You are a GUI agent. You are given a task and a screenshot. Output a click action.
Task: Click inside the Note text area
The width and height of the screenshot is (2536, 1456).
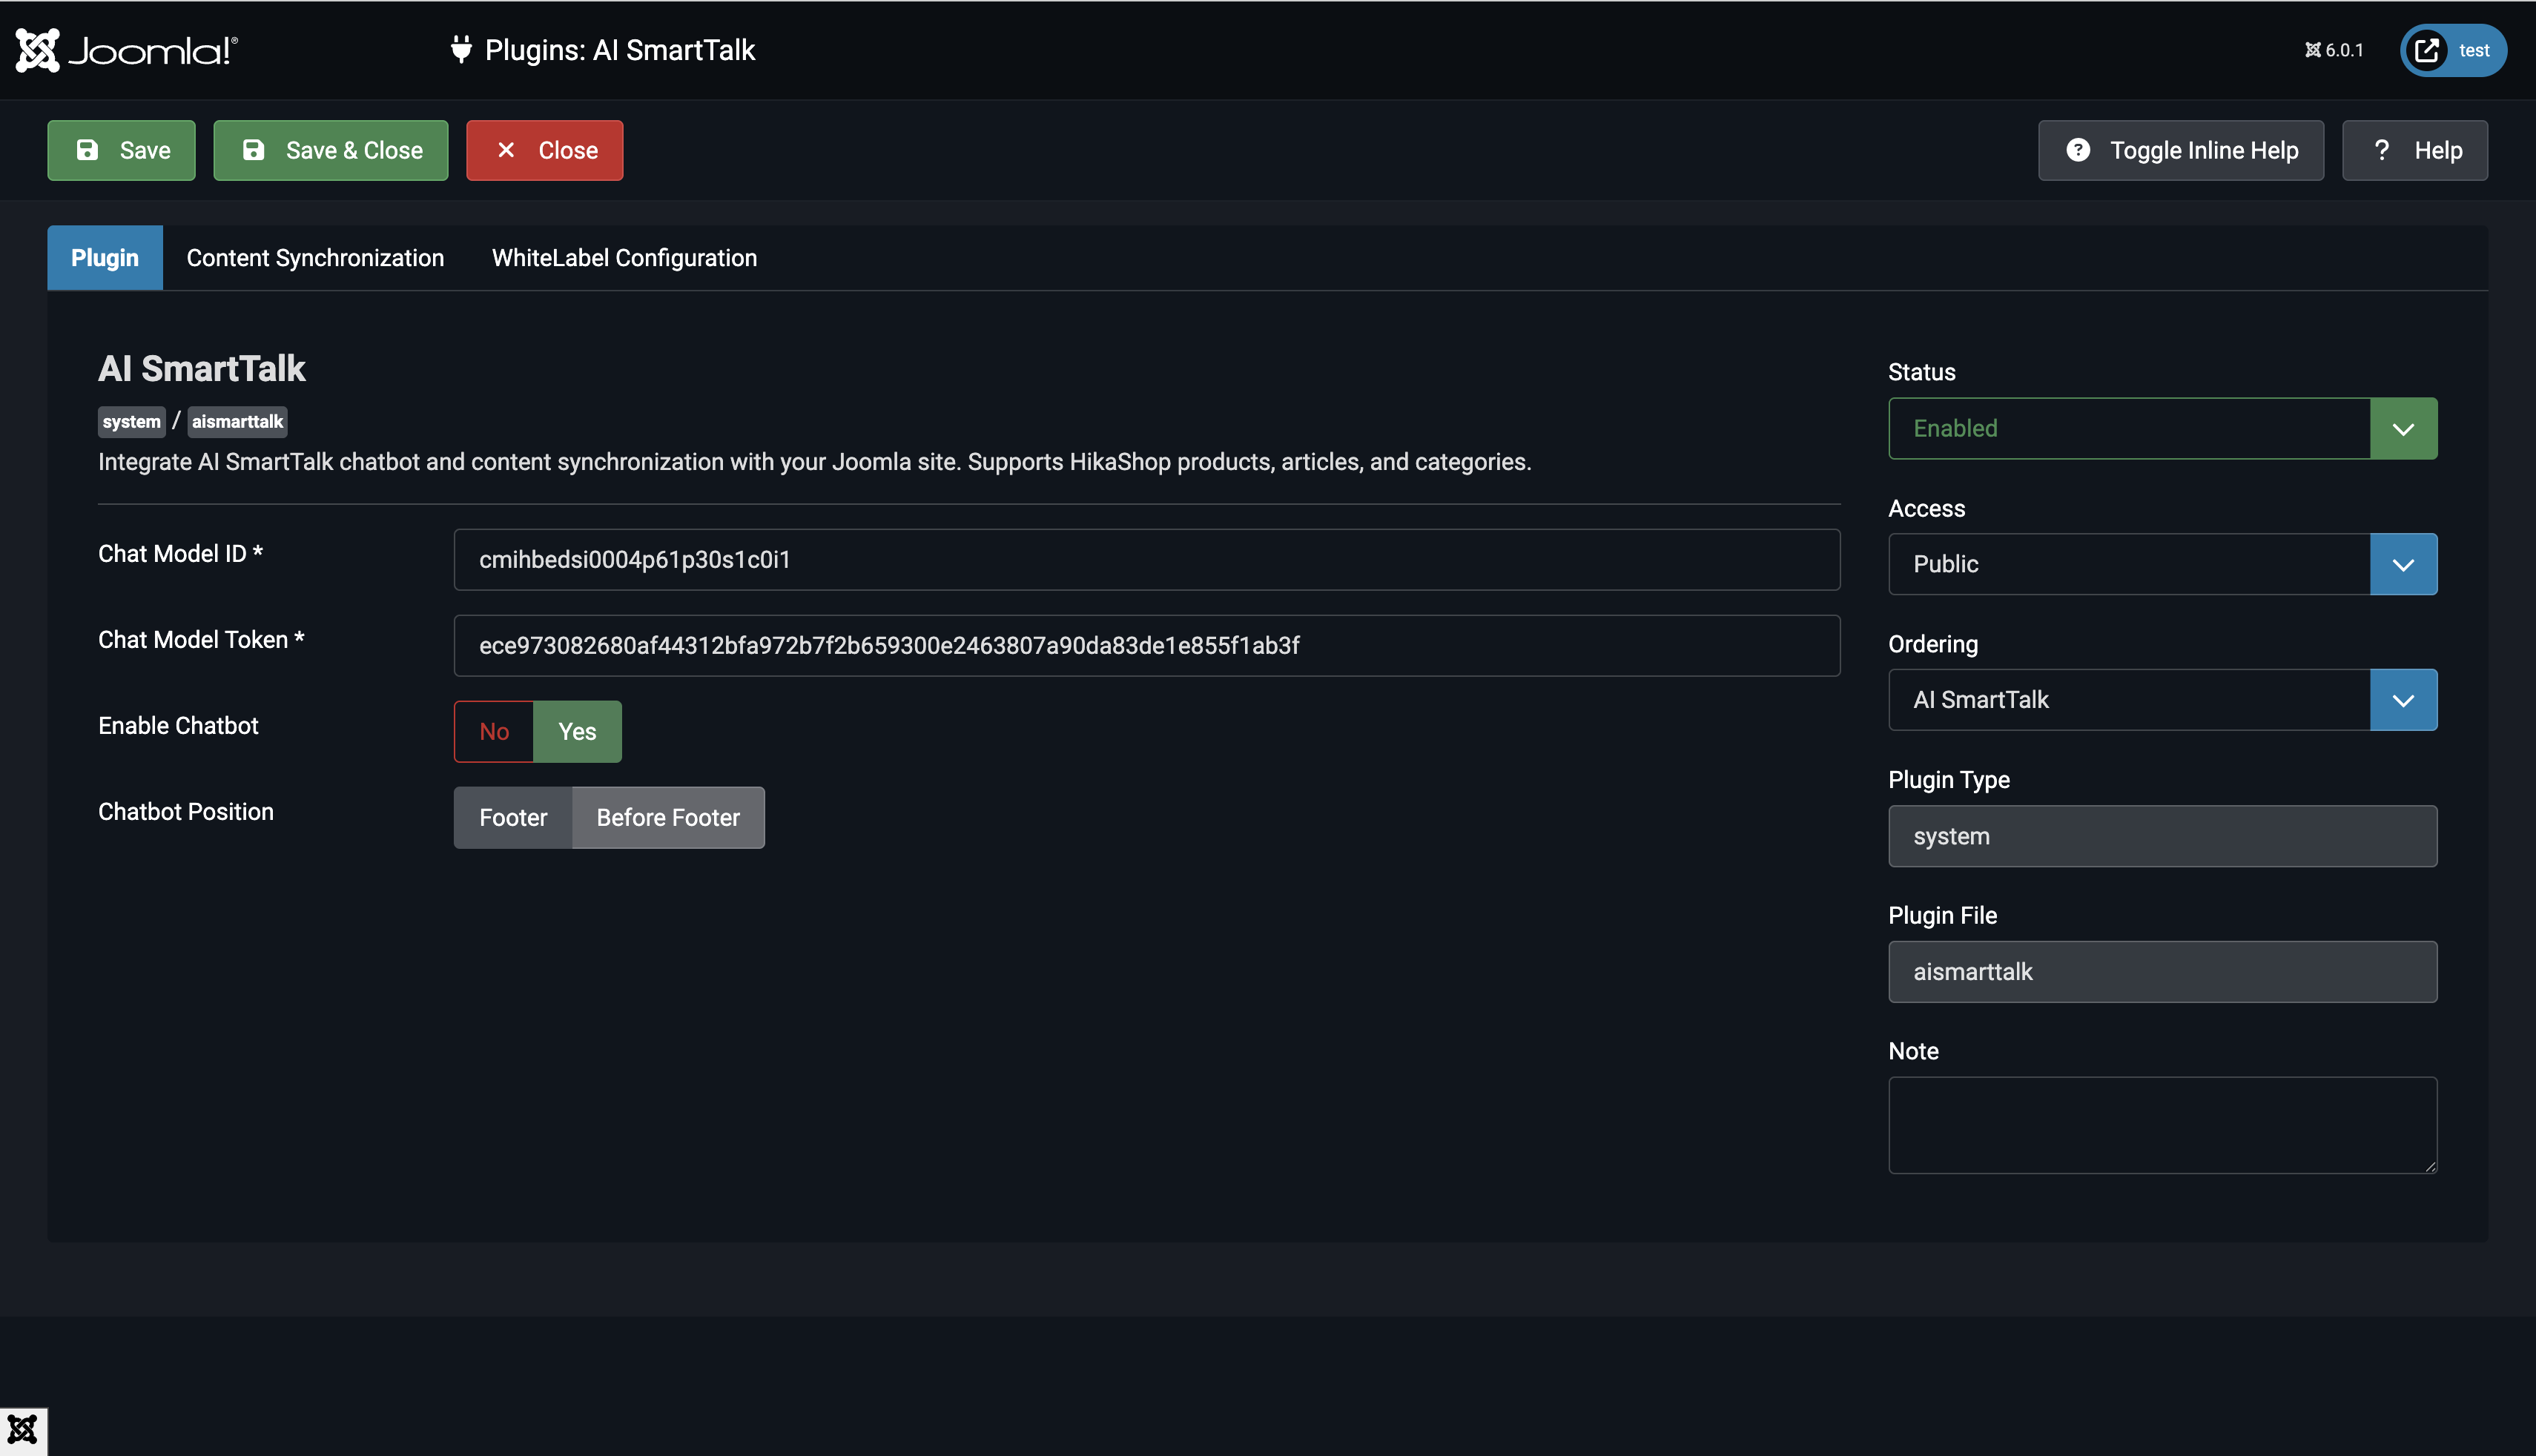(2162, 1125)
